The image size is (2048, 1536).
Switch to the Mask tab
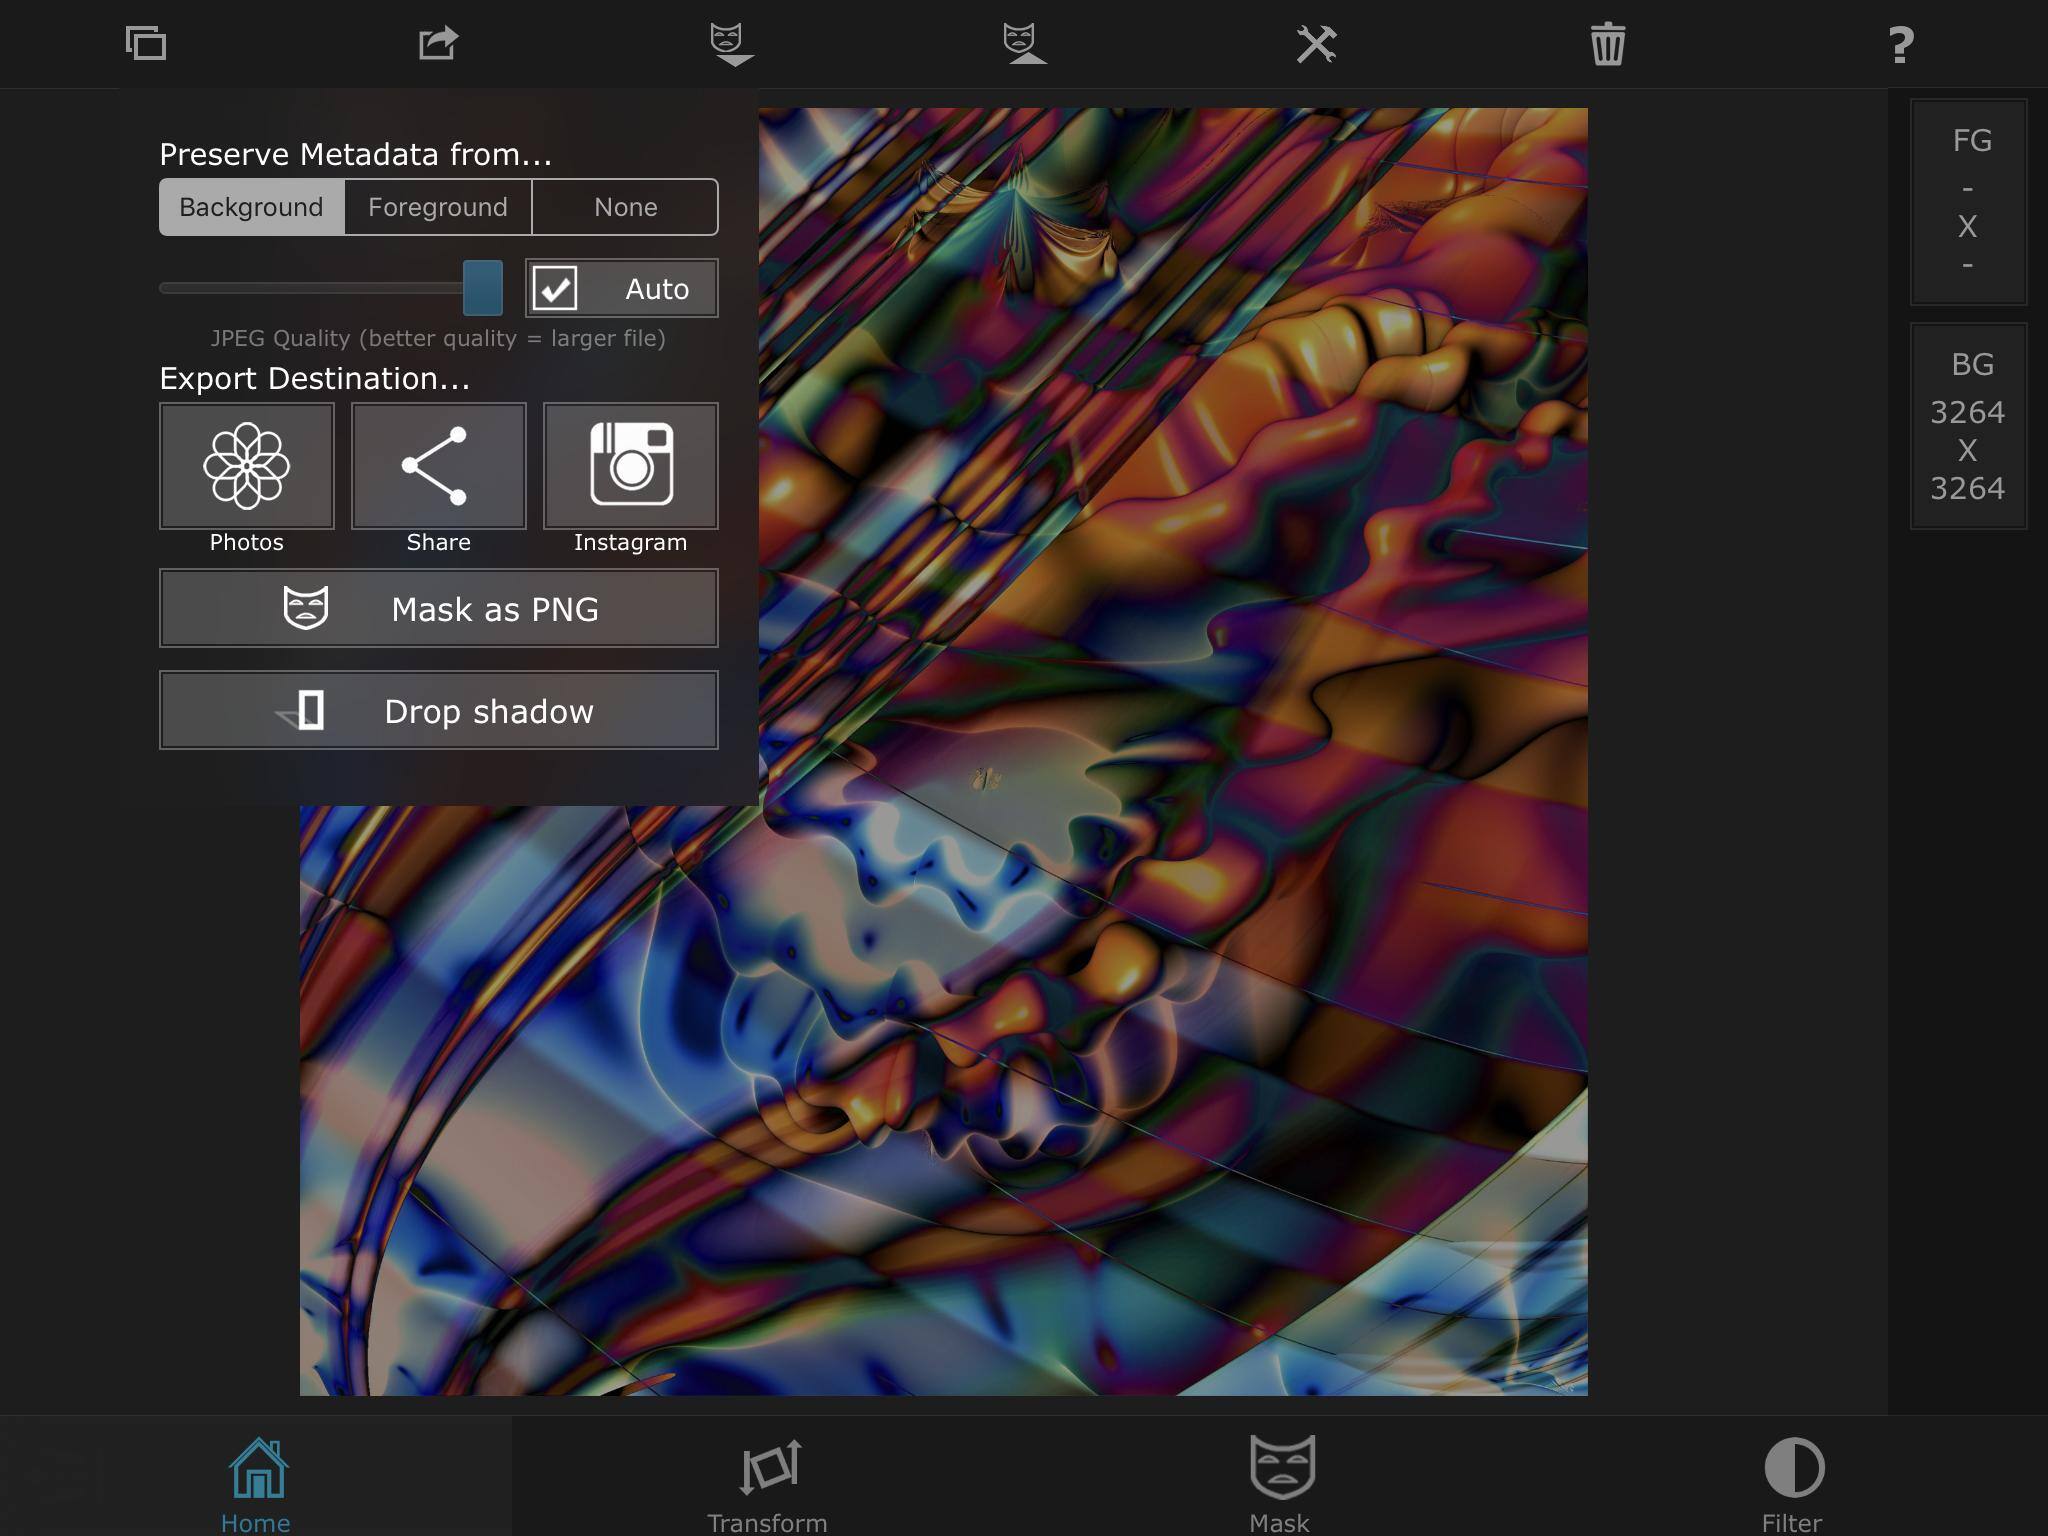click(x=1280, y=1482)
